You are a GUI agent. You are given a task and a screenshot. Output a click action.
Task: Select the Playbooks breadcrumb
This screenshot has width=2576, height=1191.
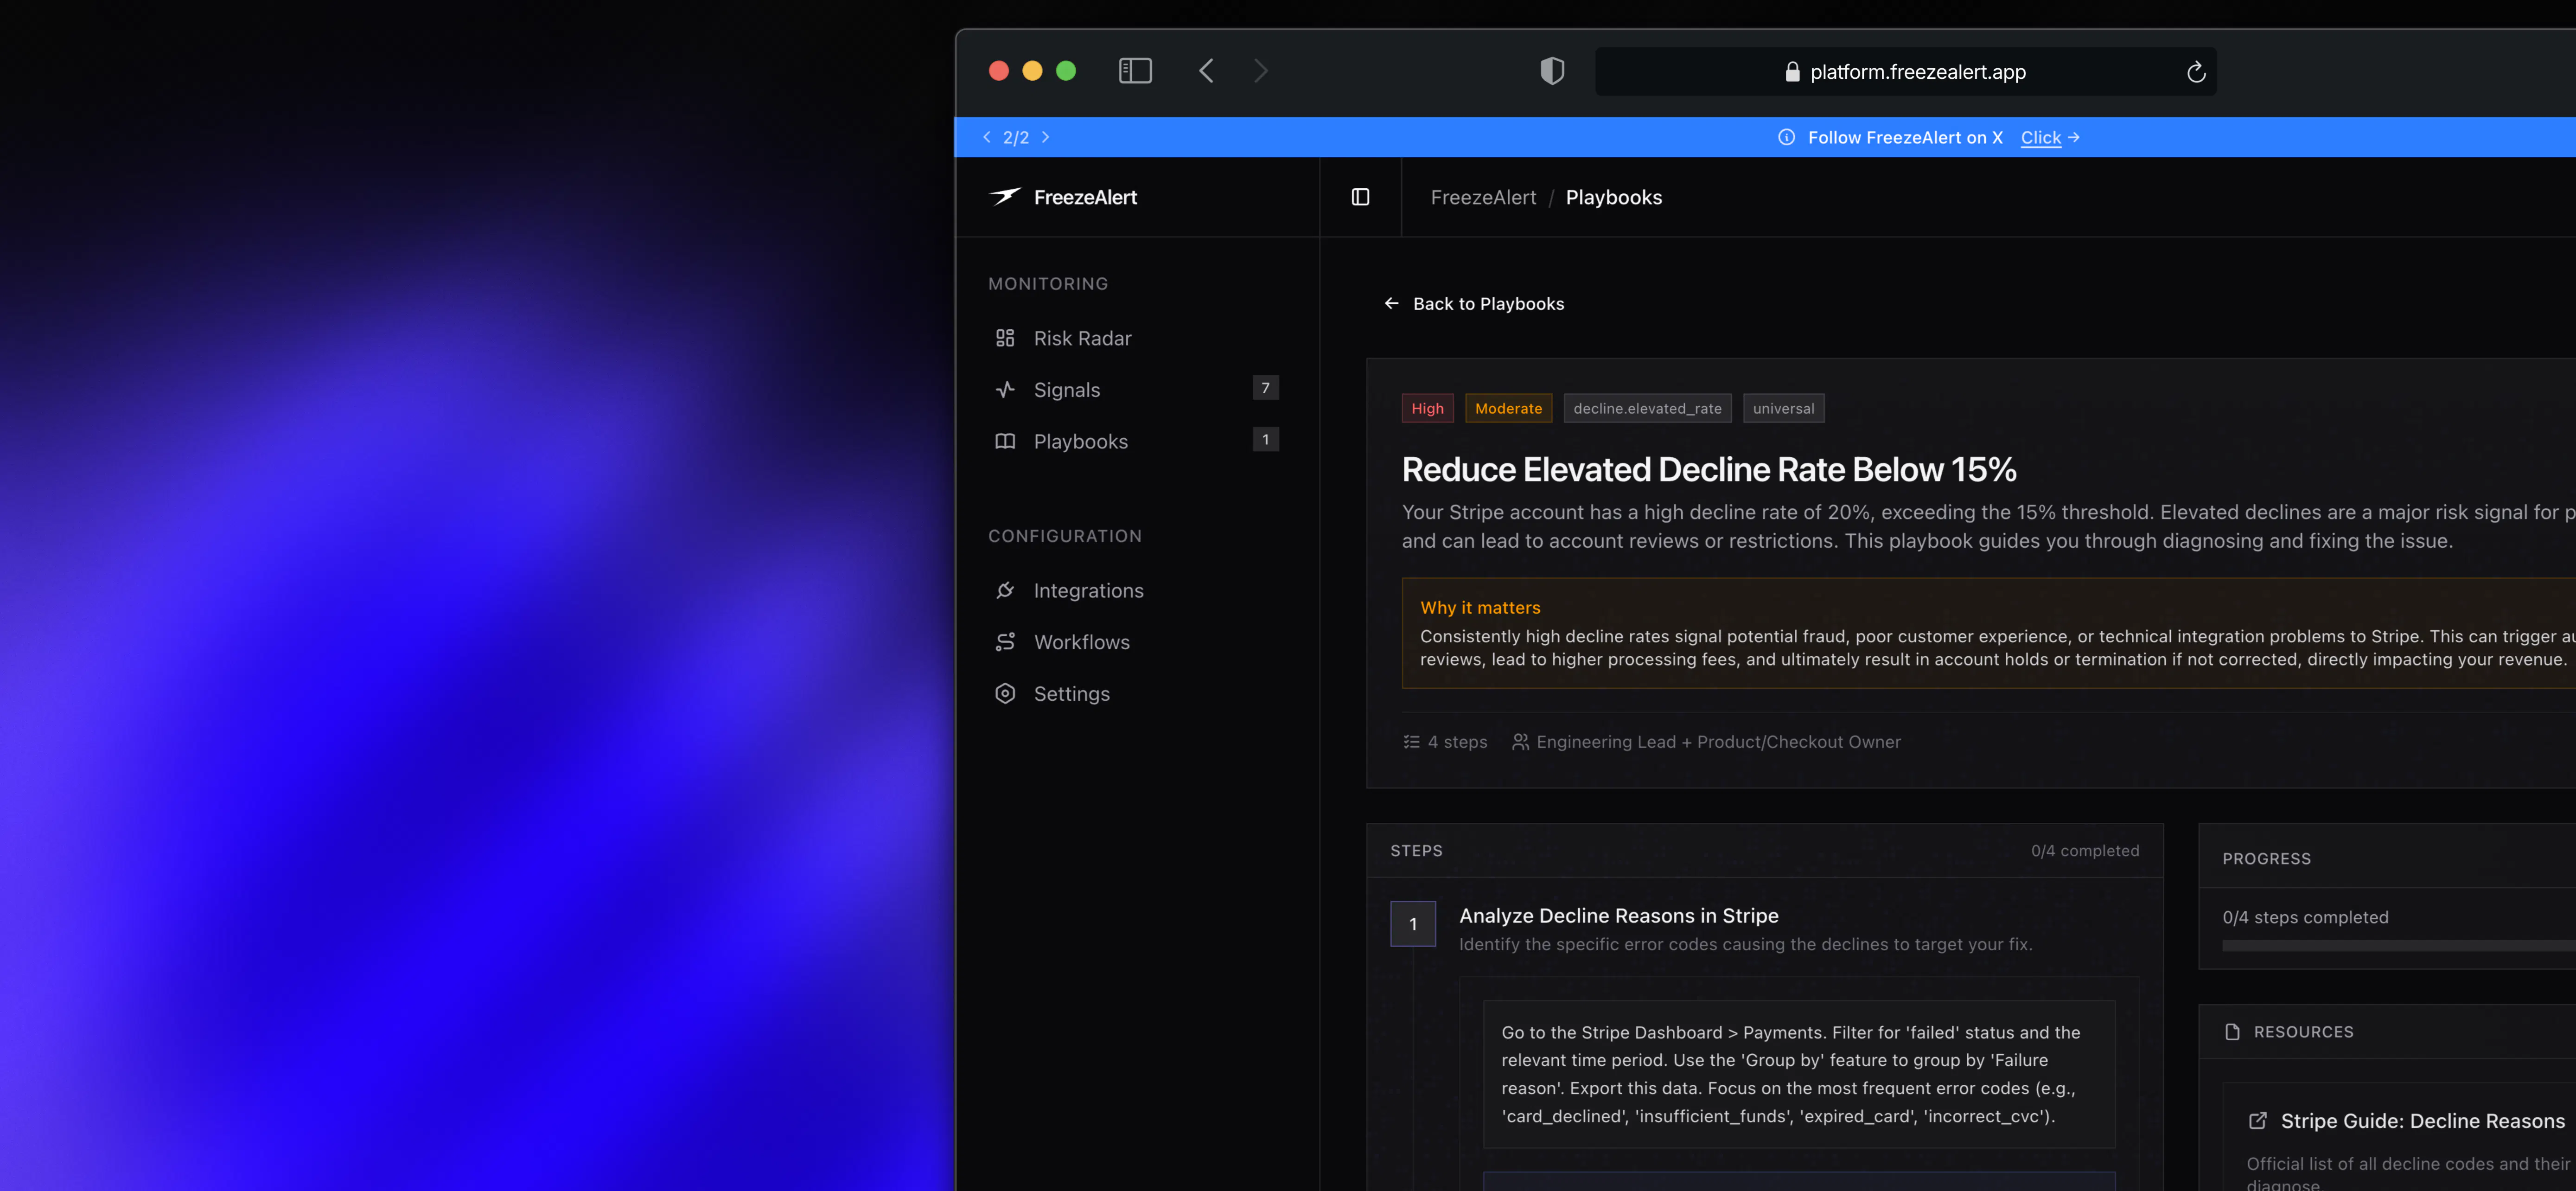coord(1613,198)
